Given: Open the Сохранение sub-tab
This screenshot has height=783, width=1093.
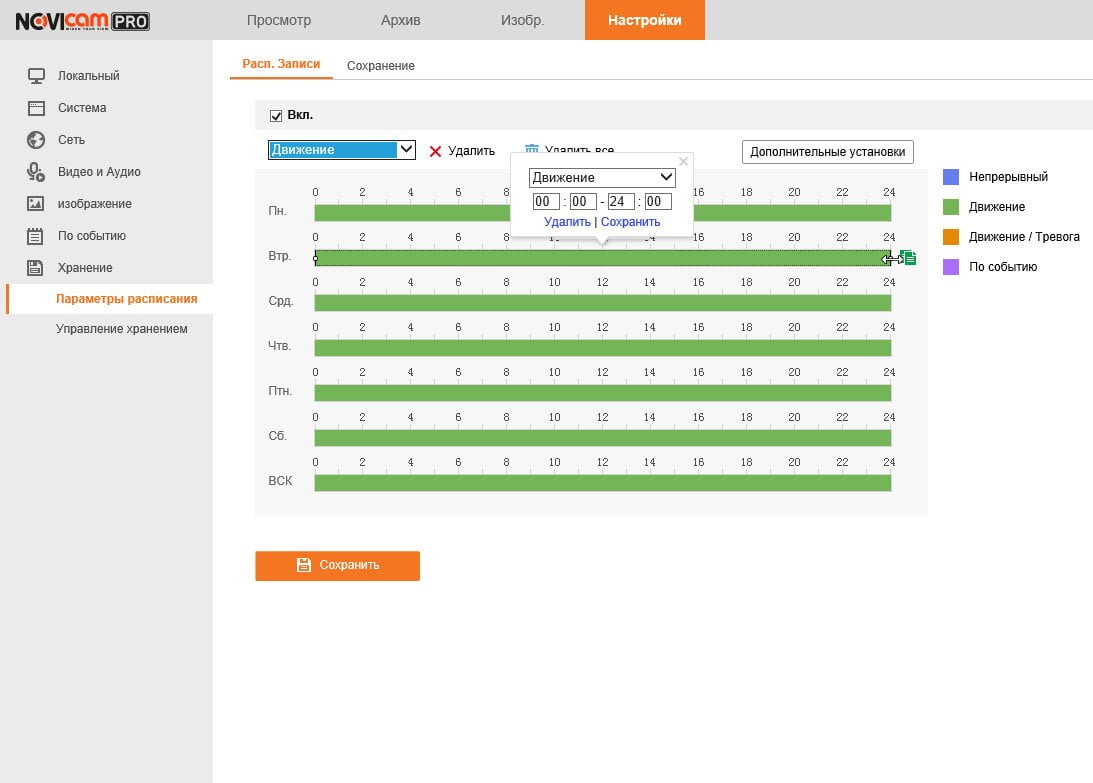Looking at the screenshot, I should point(381,66).
